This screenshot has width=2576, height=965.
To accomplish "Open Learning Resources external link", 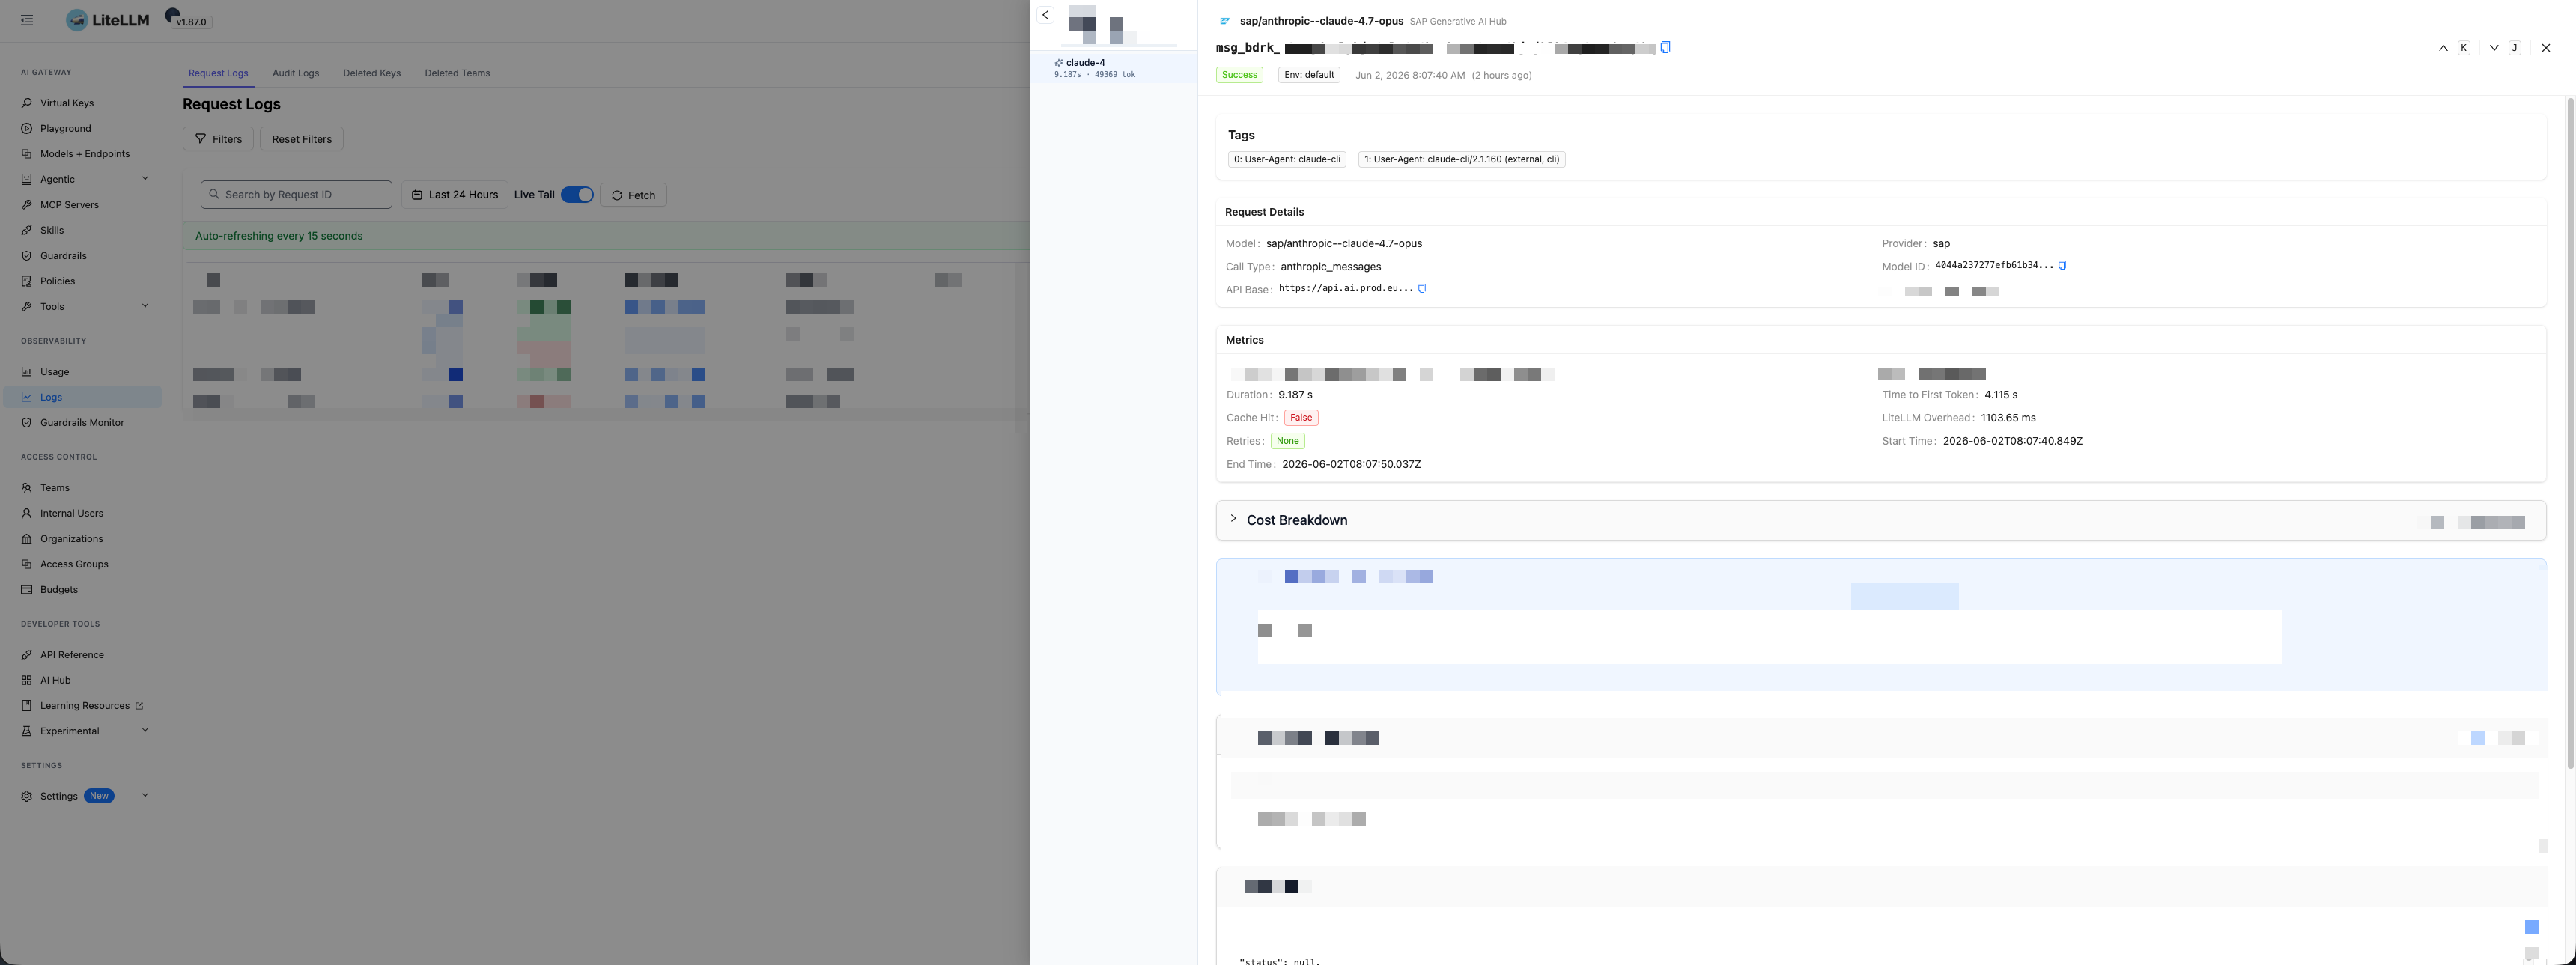I will 84,706.
